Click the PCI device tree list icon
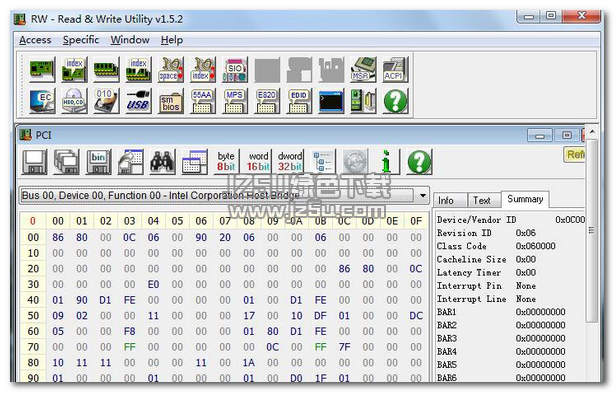Image resolution: width=615 pixels, height=393 pixels. click(x=324, y=162)
